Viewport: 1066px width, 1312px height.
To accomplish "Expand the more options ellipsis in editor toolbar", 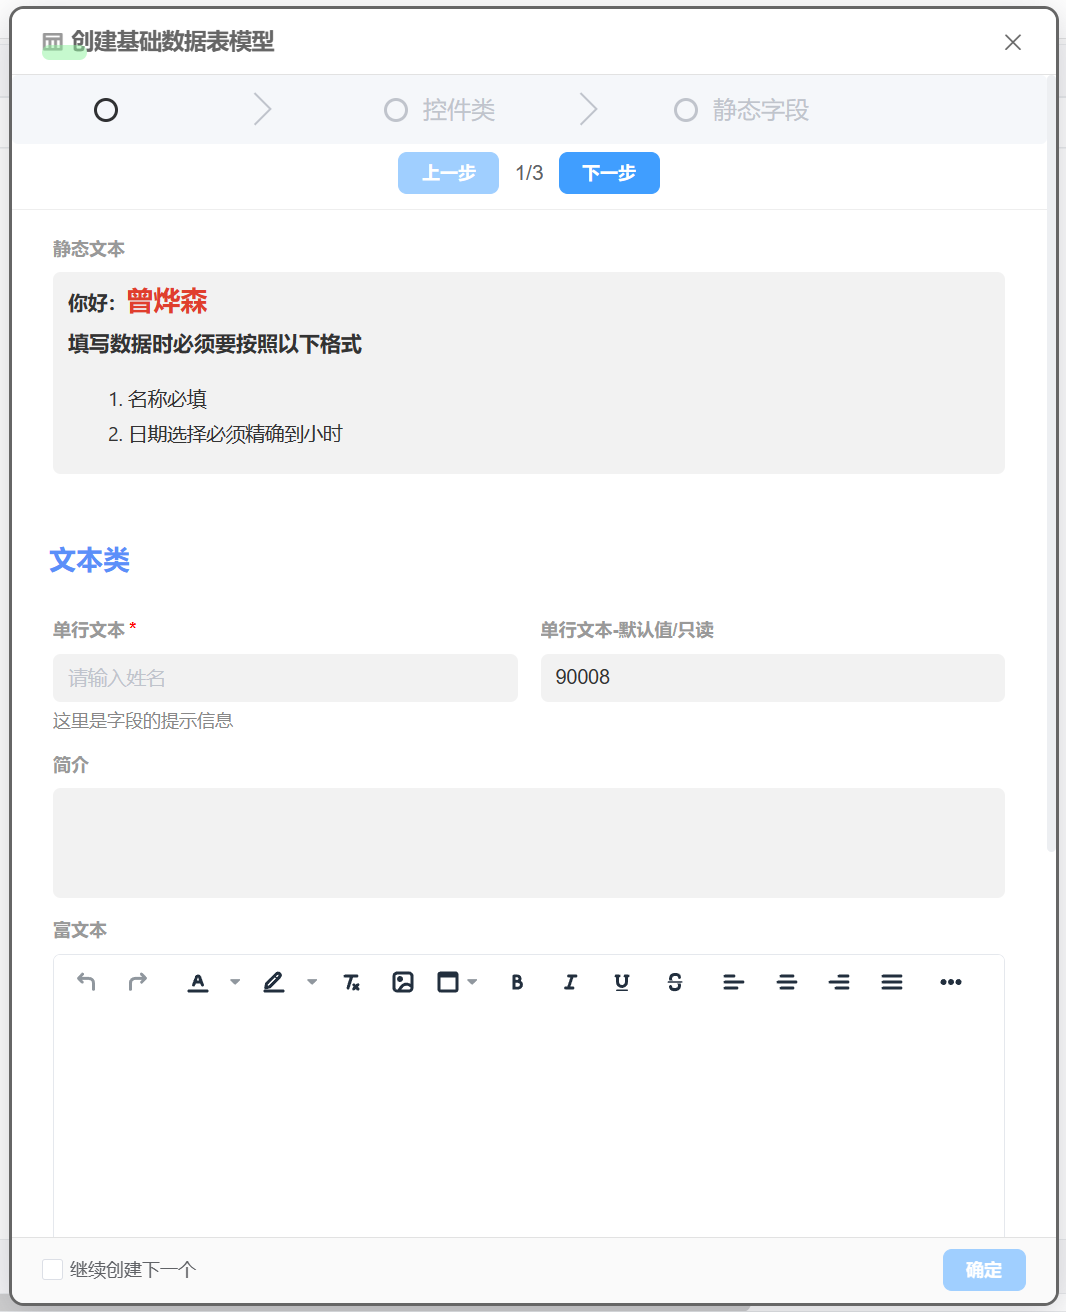I will click(x=951, y=982).
